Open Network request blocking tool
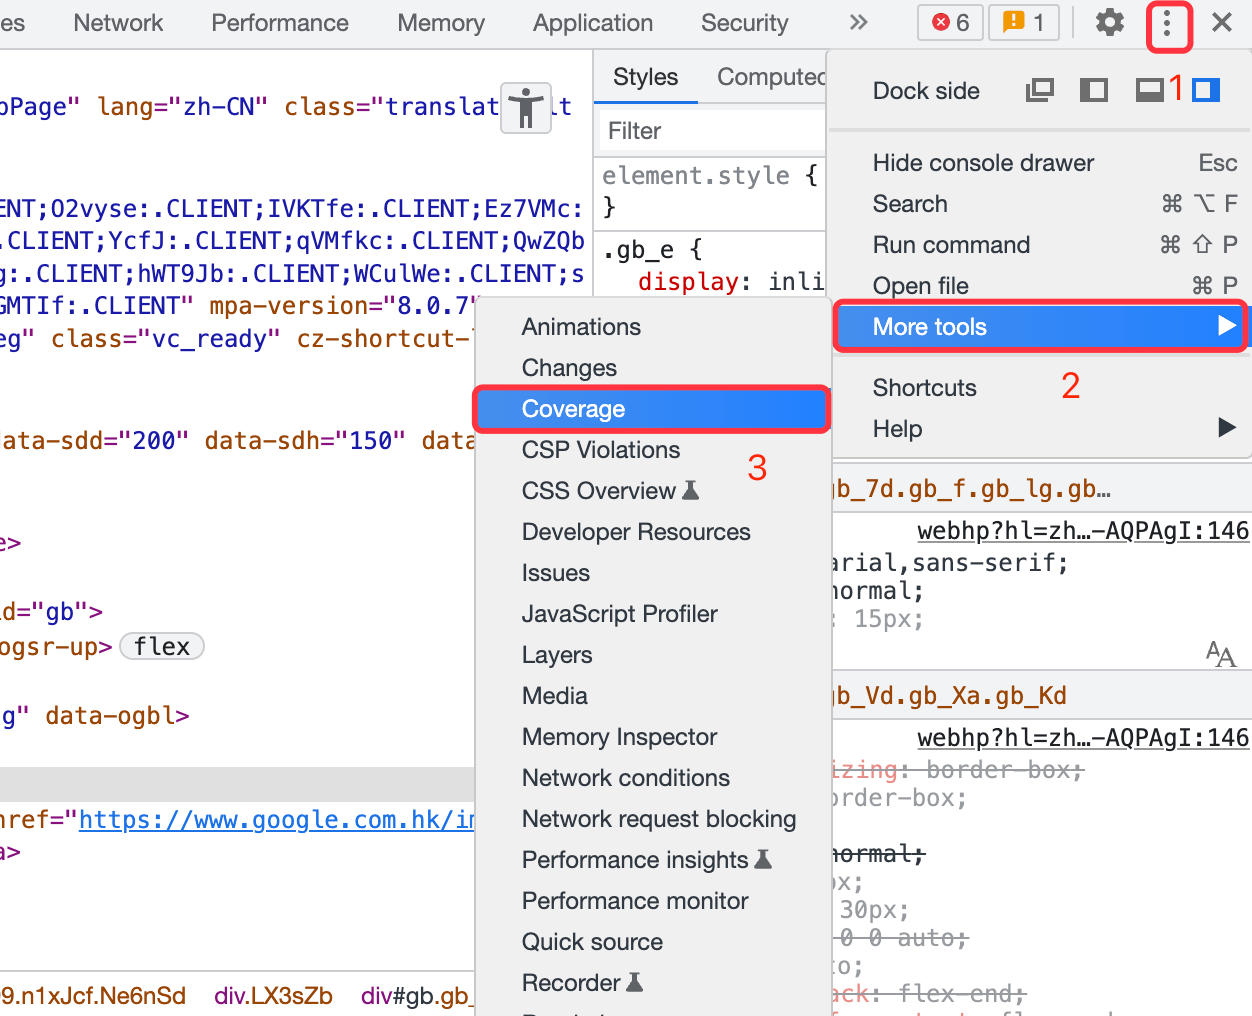Viewport: 1252px width, 1016px height. (654, 819)
